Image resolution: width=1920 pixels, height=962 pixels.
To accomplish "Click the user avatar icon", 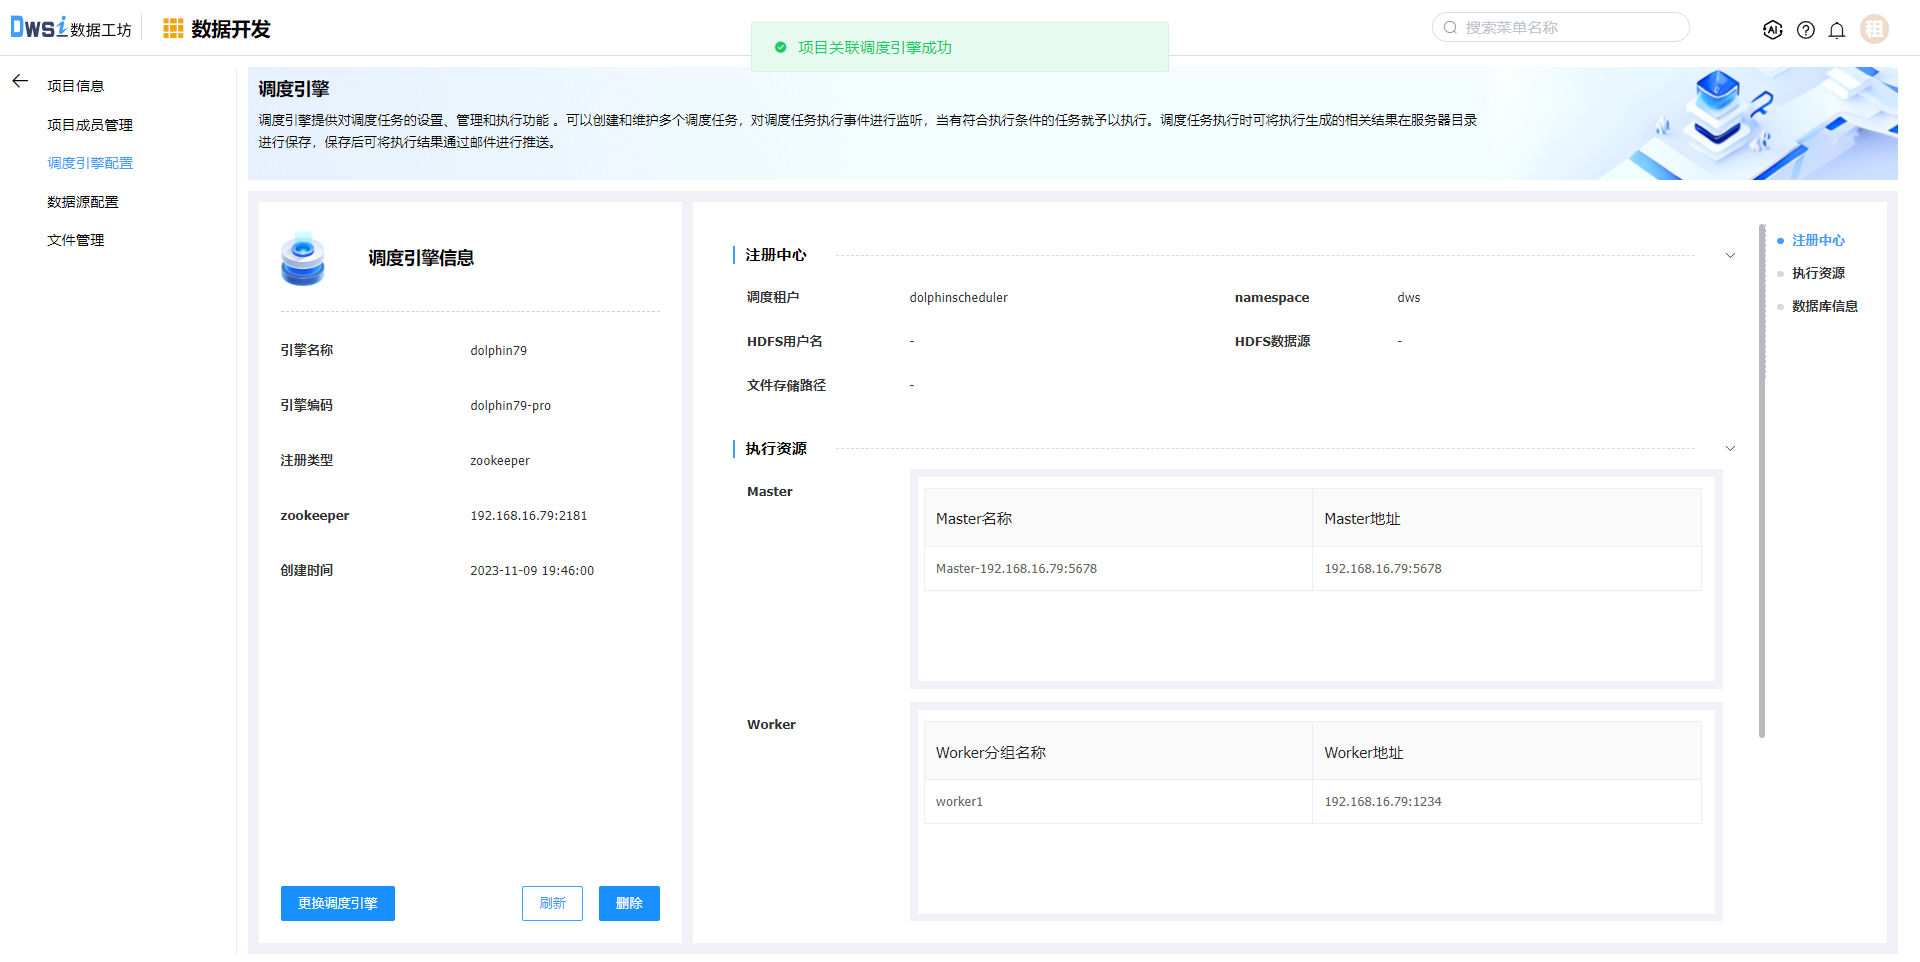I will pyautogui.click(x=1874, y=29).
